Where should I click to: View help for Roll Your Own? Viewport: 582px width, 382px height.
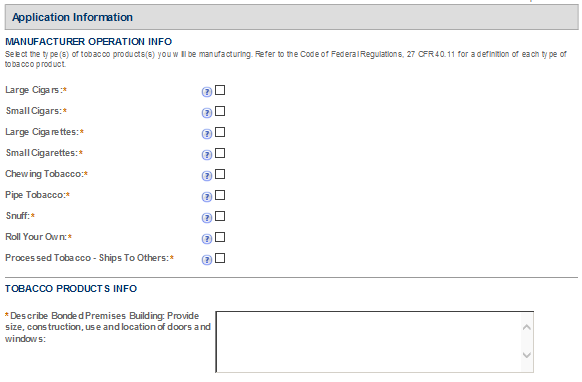pos(207,239)
